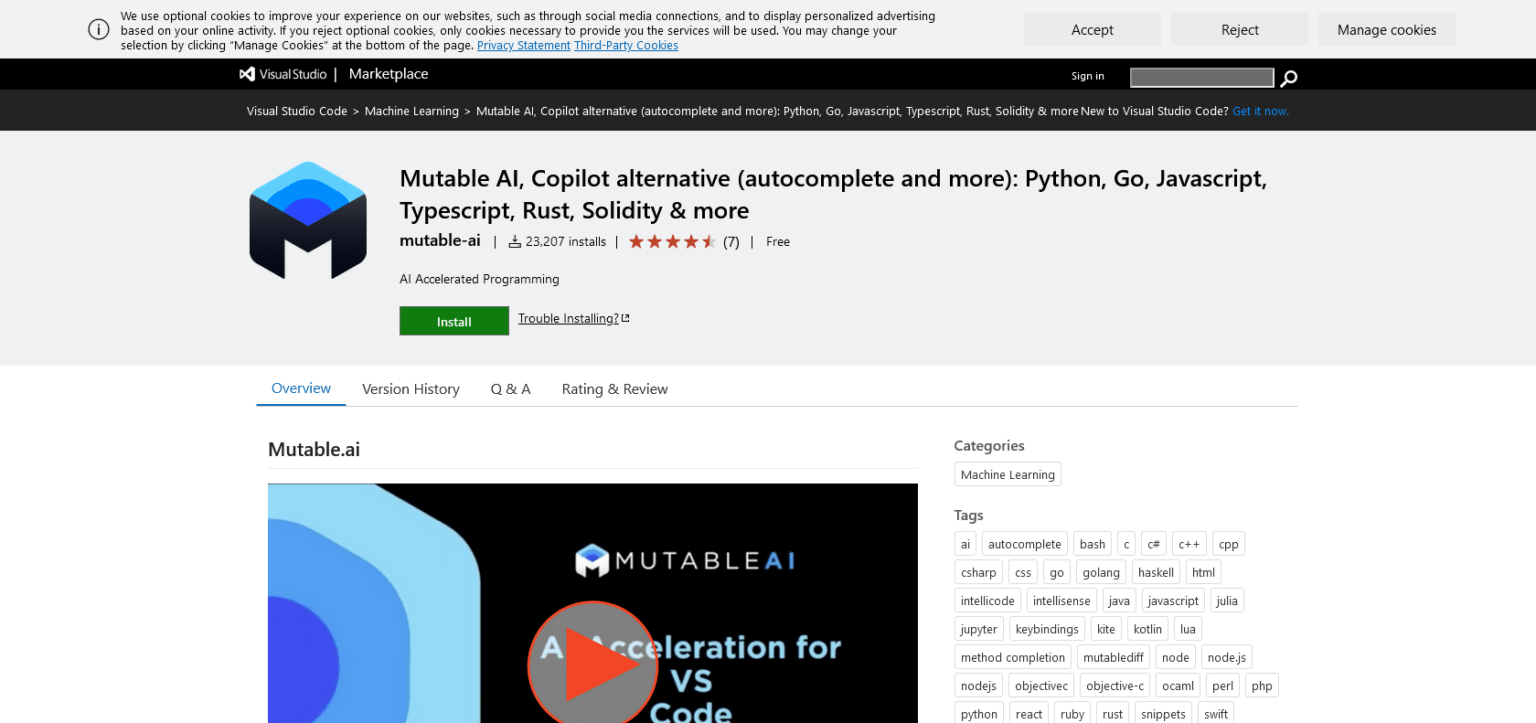Reject optional cookies
The width and height of the screenshot is (1536, 723).
tap(1239, 29)
